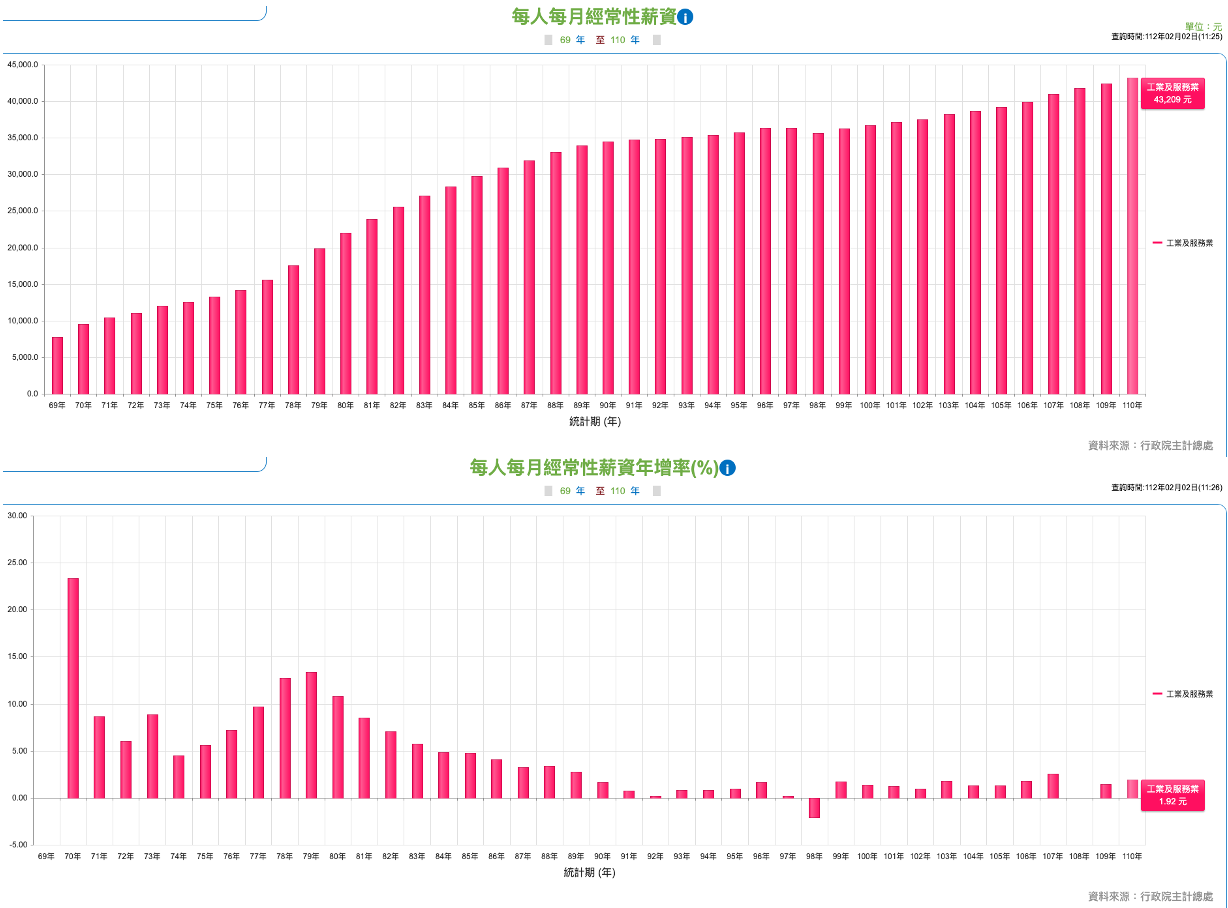The height and width of the screenshot is (908, 1228).
Task: Select end year 110 in growth-rate chart range
Action: pyautogui.click(x=617, y=491)
